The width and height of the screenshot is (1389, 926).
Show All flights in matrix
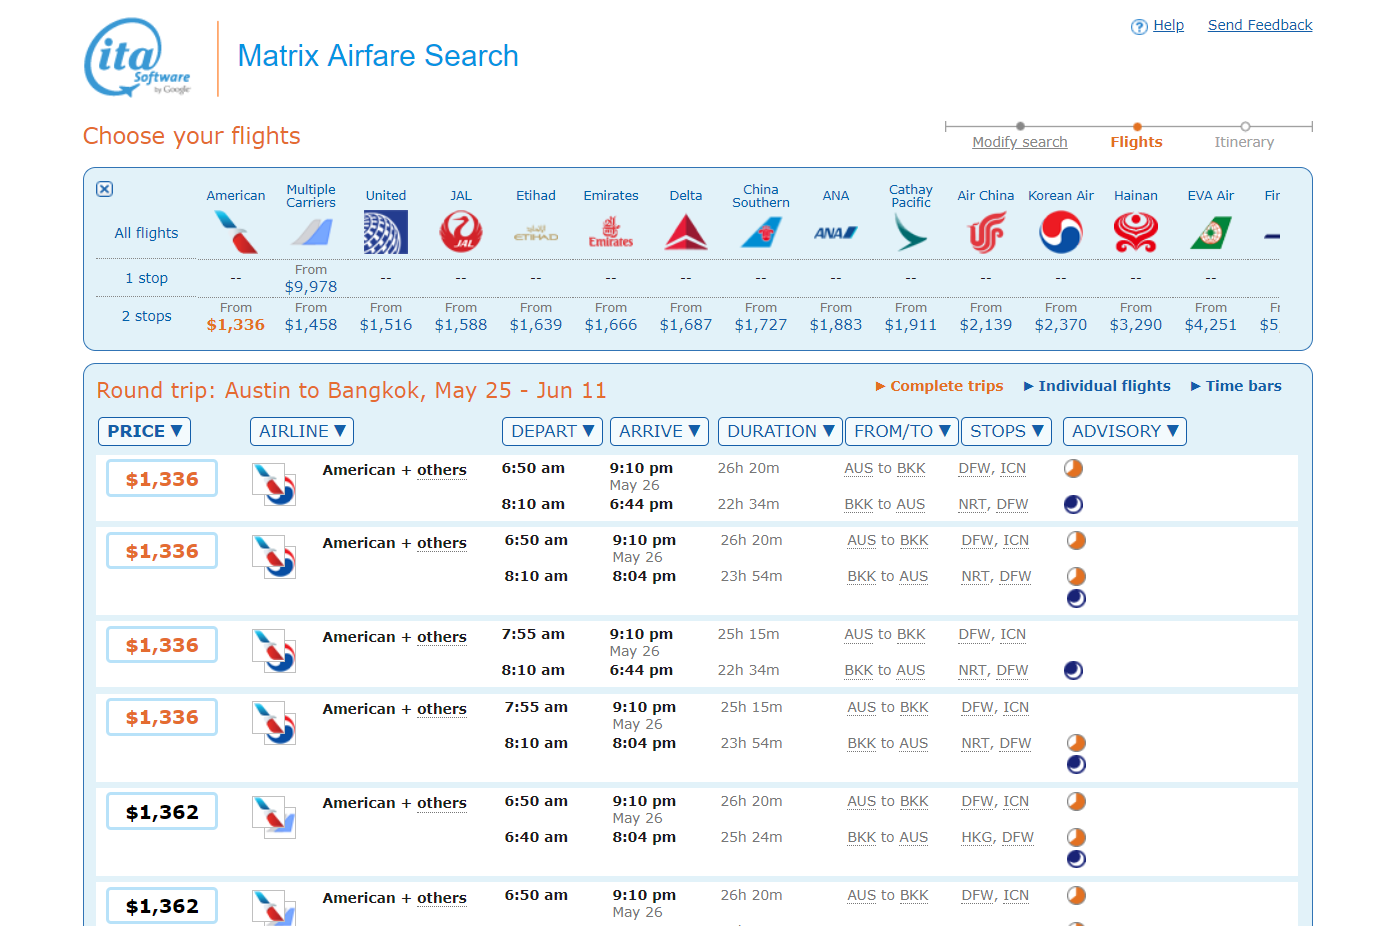tap(146, 233)
